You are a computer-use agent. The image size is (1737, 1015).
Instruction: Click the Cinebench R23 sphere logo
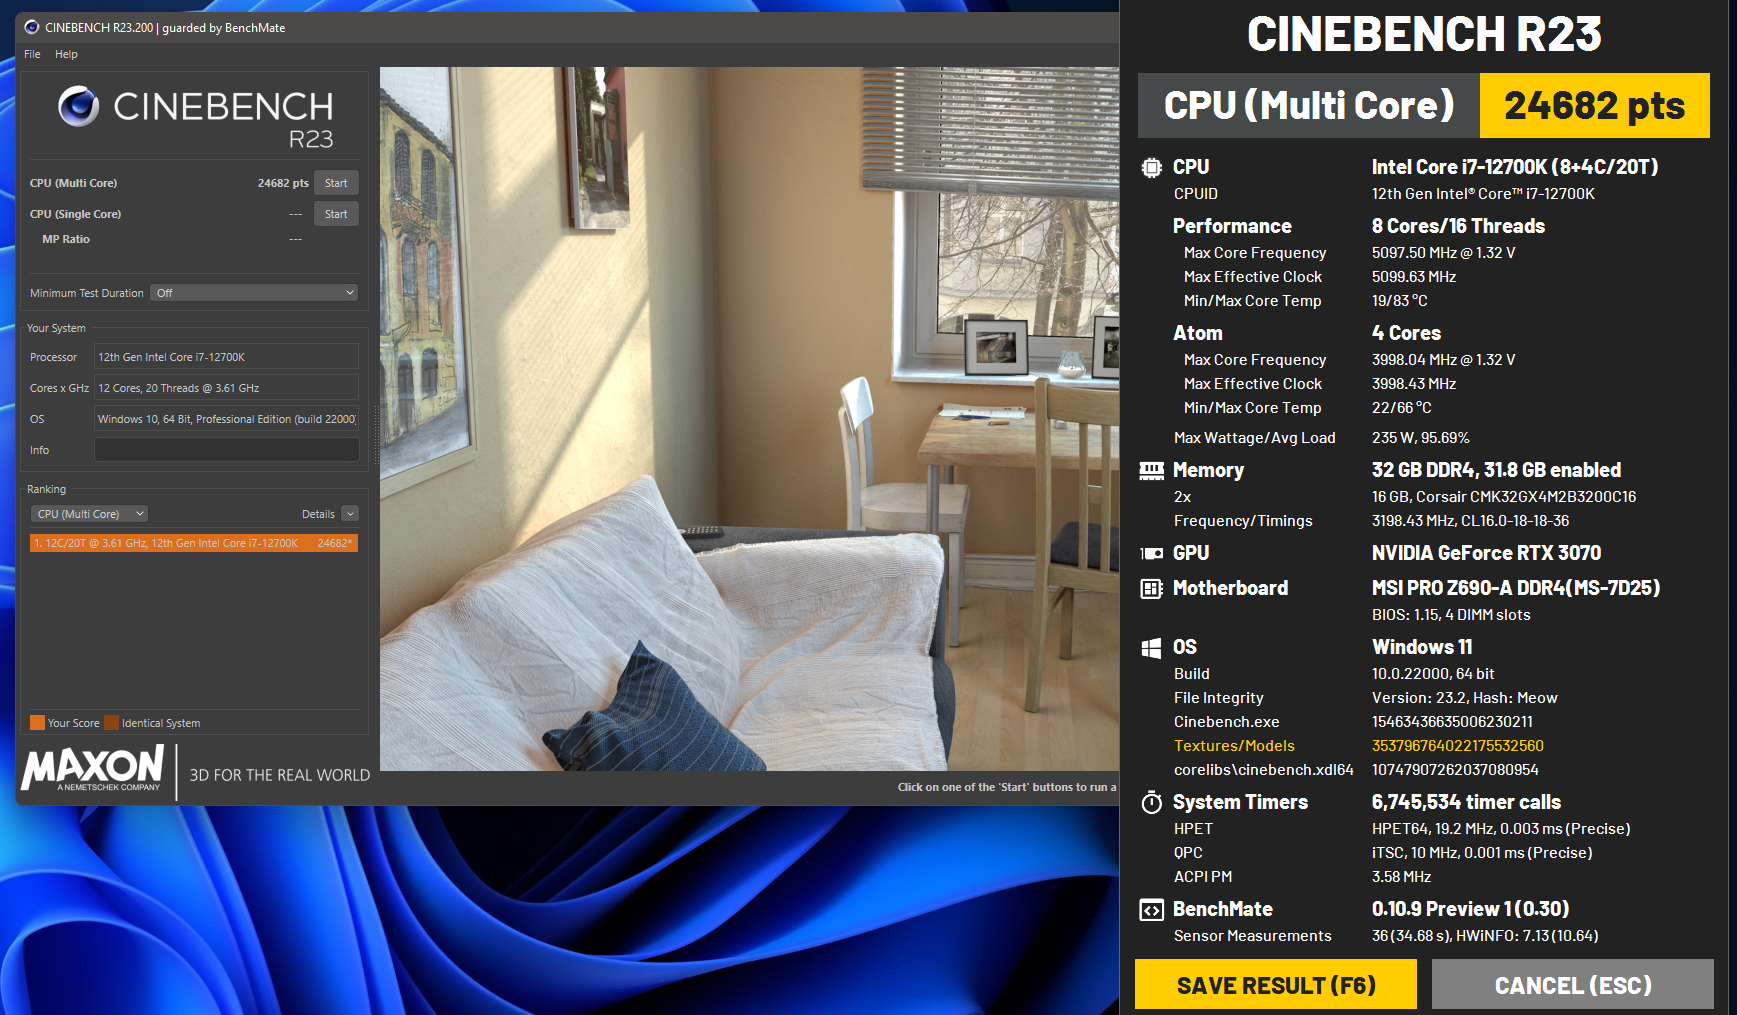click(x=78, y=106)
